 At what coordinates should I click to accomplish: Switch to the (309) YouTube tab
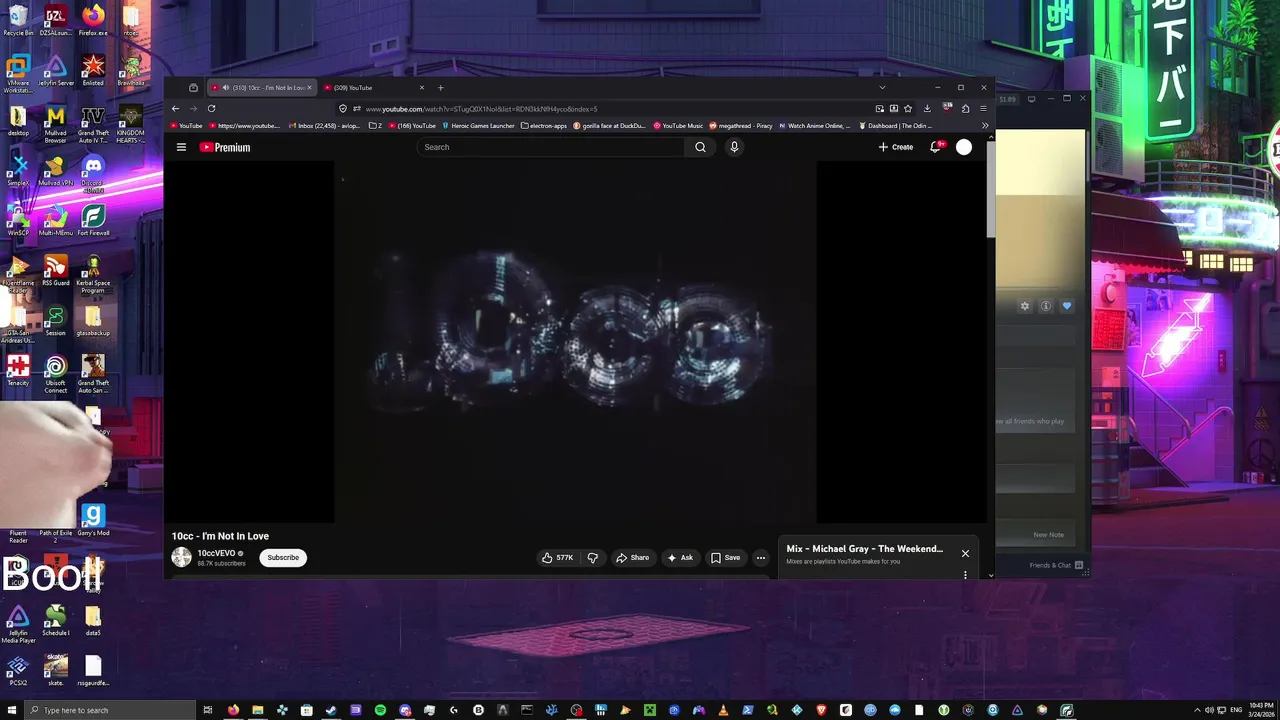(x=374, y=88)
